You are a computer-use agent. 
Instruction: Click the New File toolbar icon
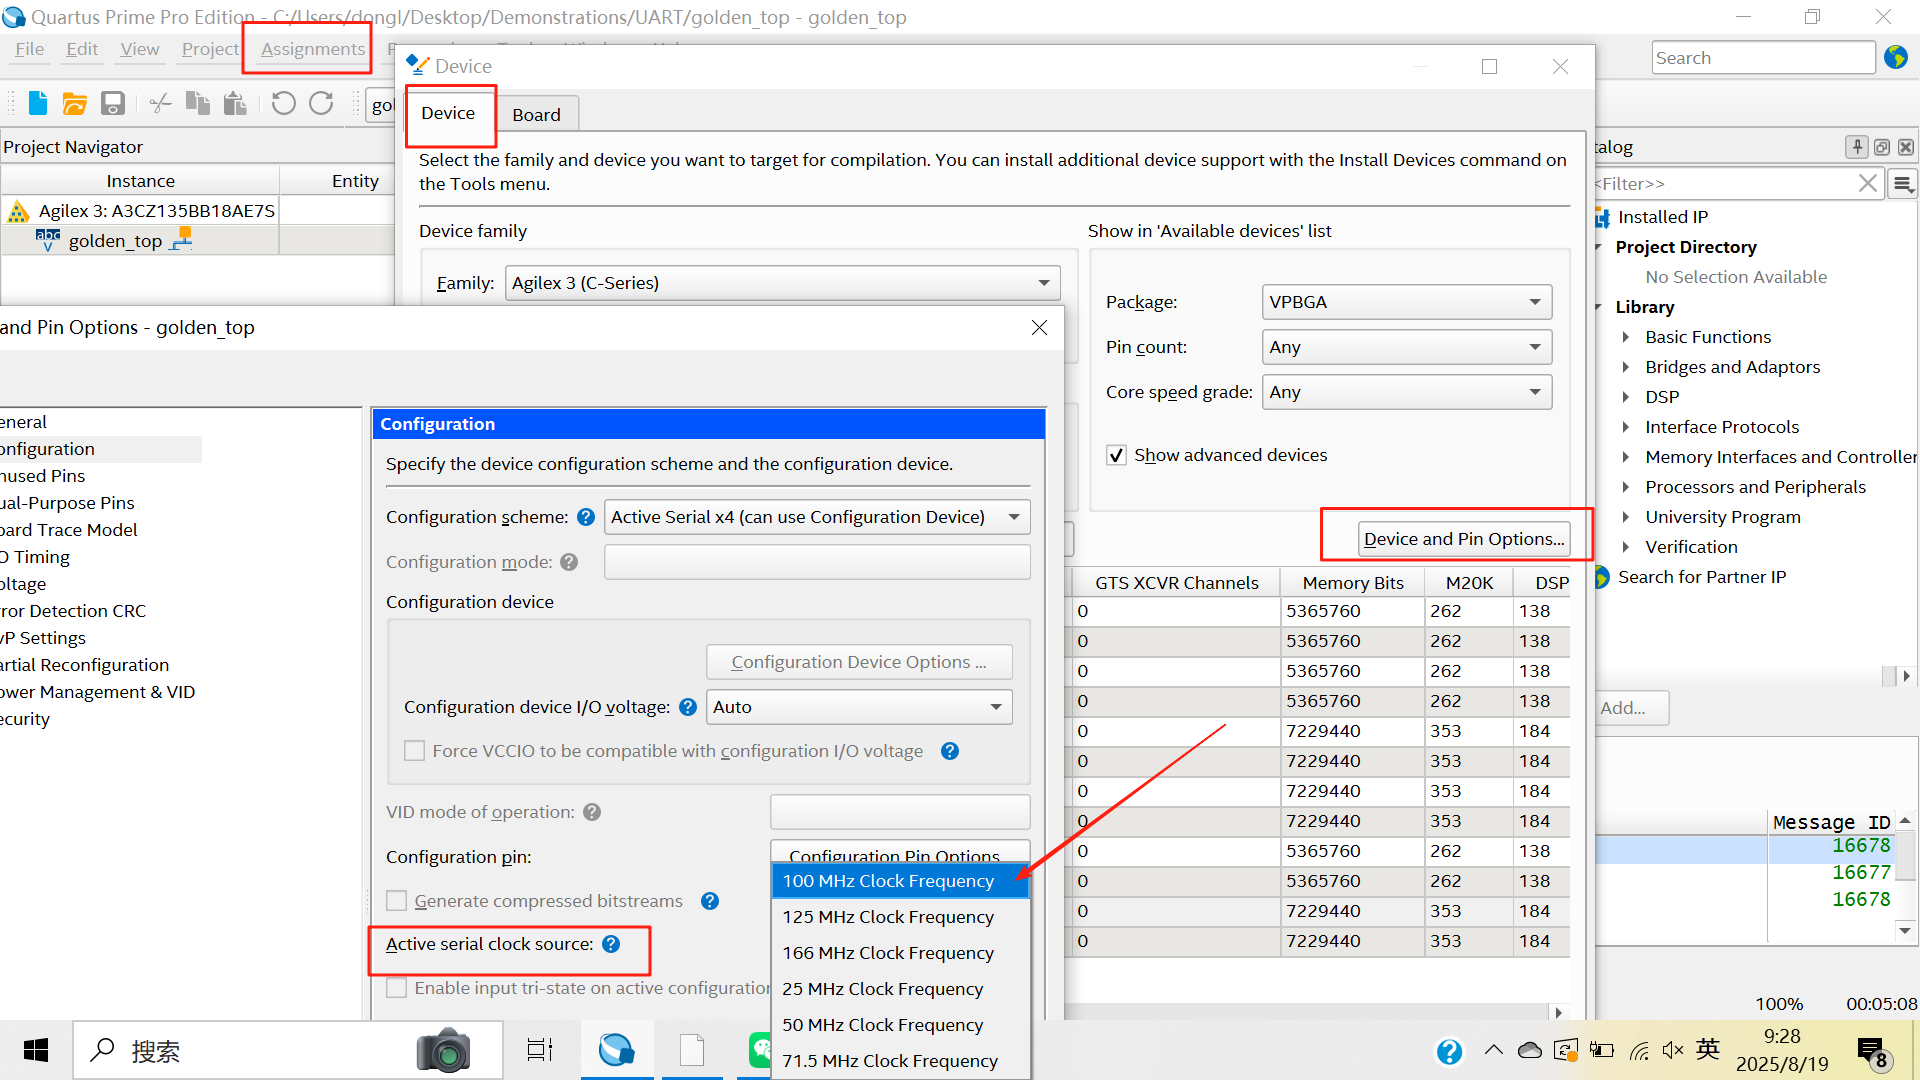point(38,103)
